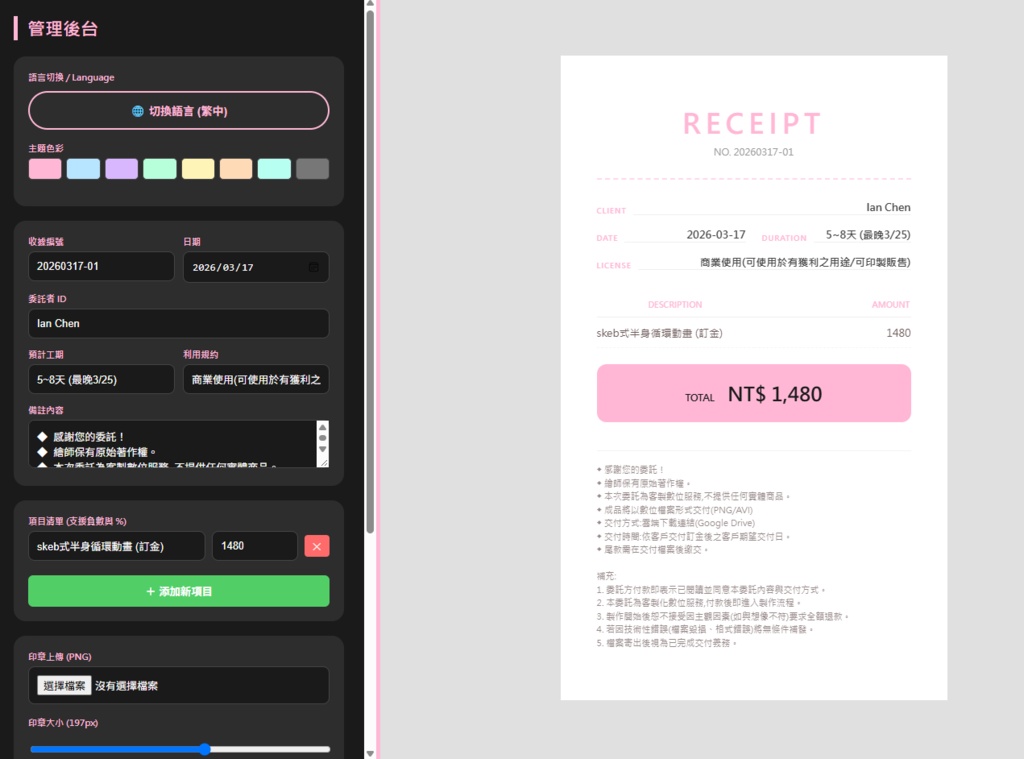
Task: Click the 印章大小 slider handle
Action: [204, 749]
